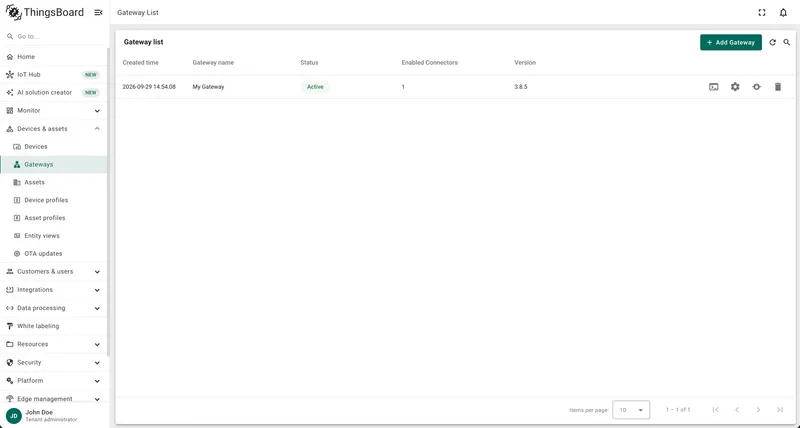Screen dimensions: 800x428
Task: Refresh the gateway list
Action: pyautogui.click(x=772, y=42)
